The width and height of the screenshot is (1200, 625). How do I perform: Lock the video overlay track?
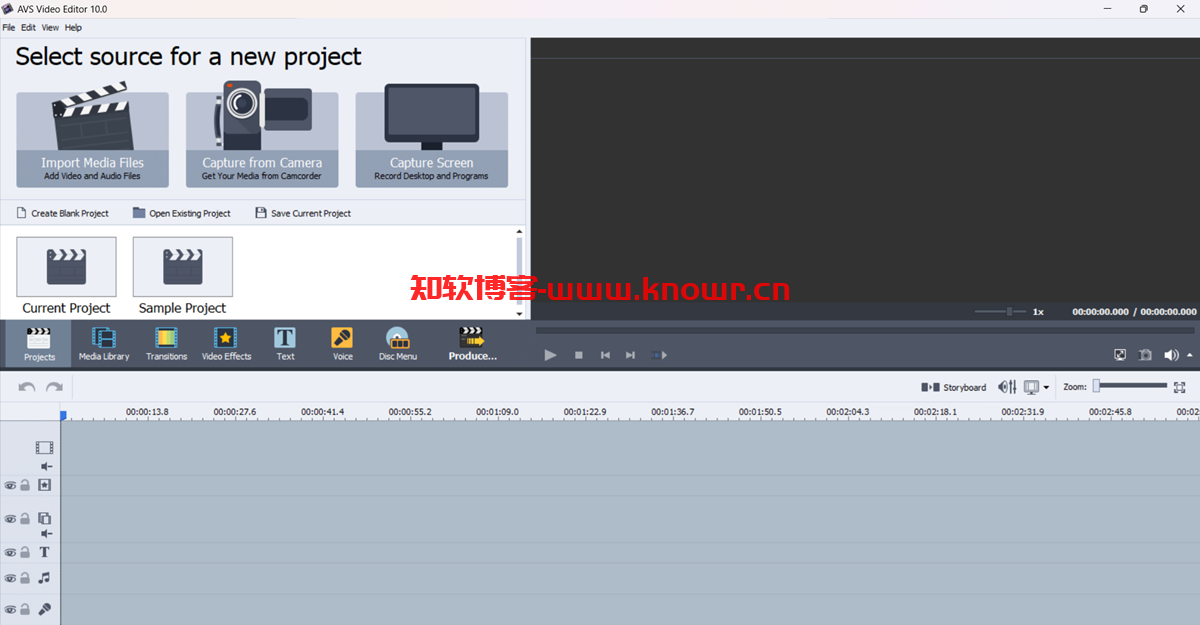coord(25,519)
